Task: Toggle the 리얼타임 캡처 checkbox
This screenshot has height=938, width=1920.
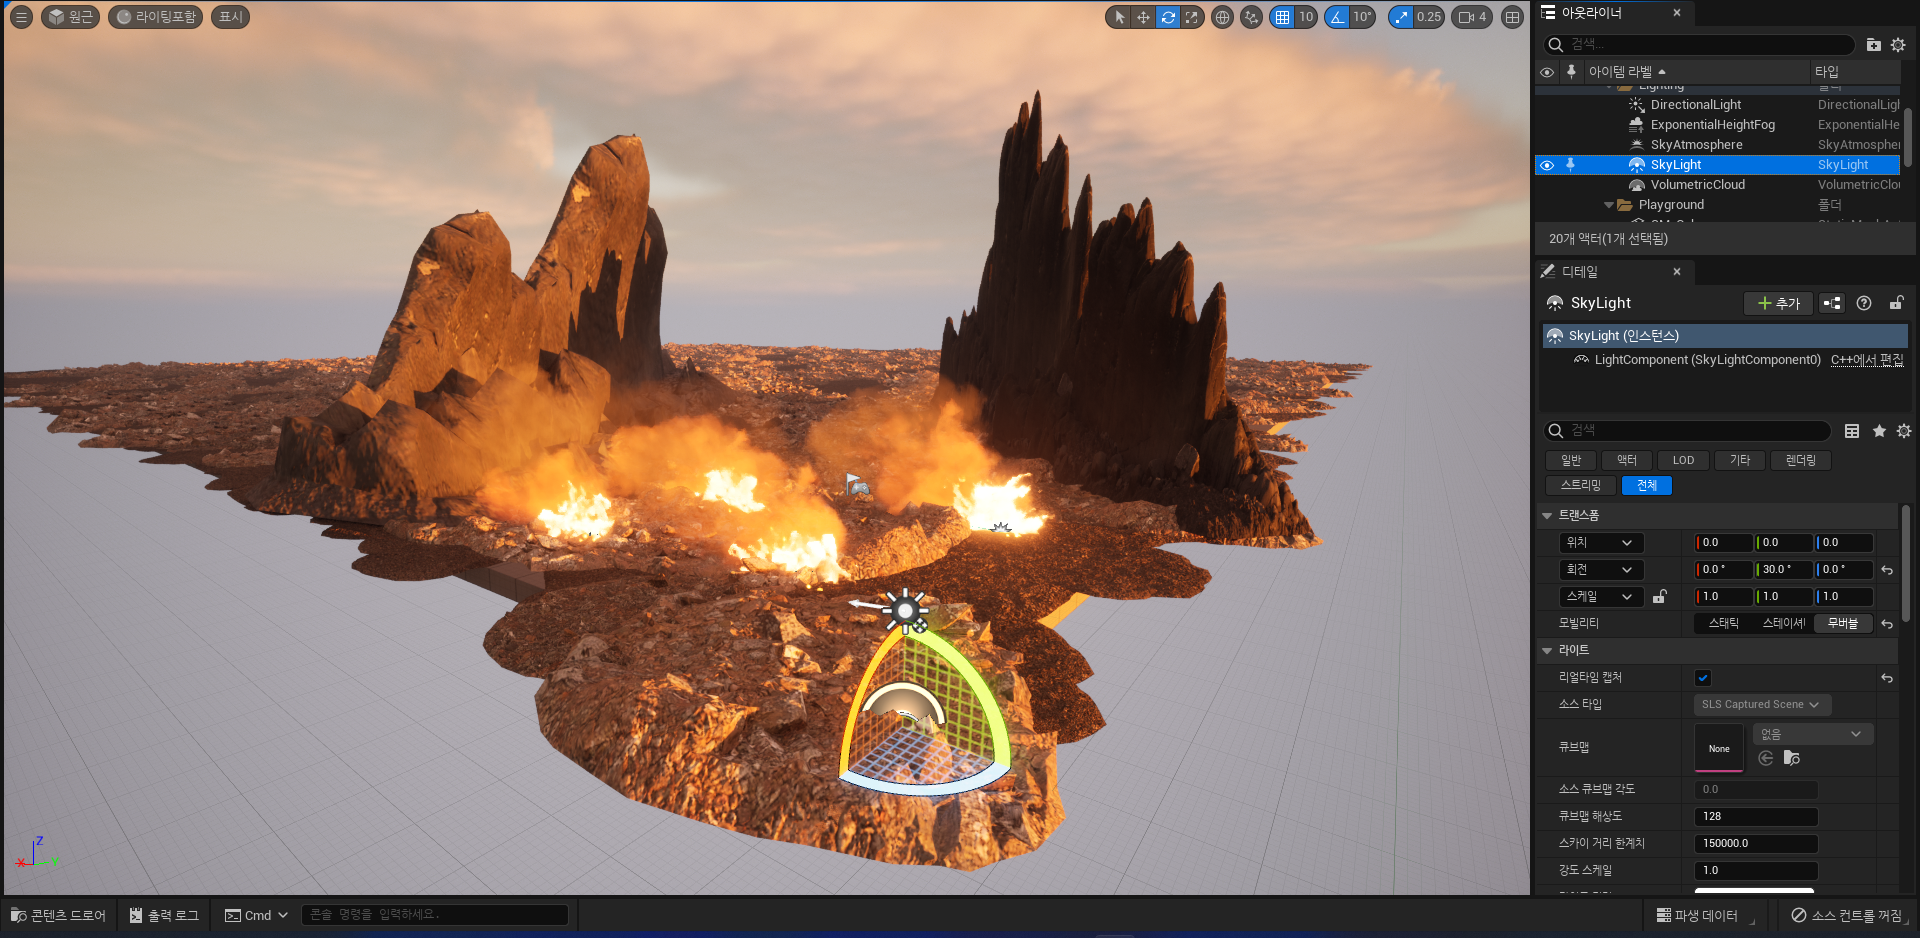Action: coord(1703,678)
